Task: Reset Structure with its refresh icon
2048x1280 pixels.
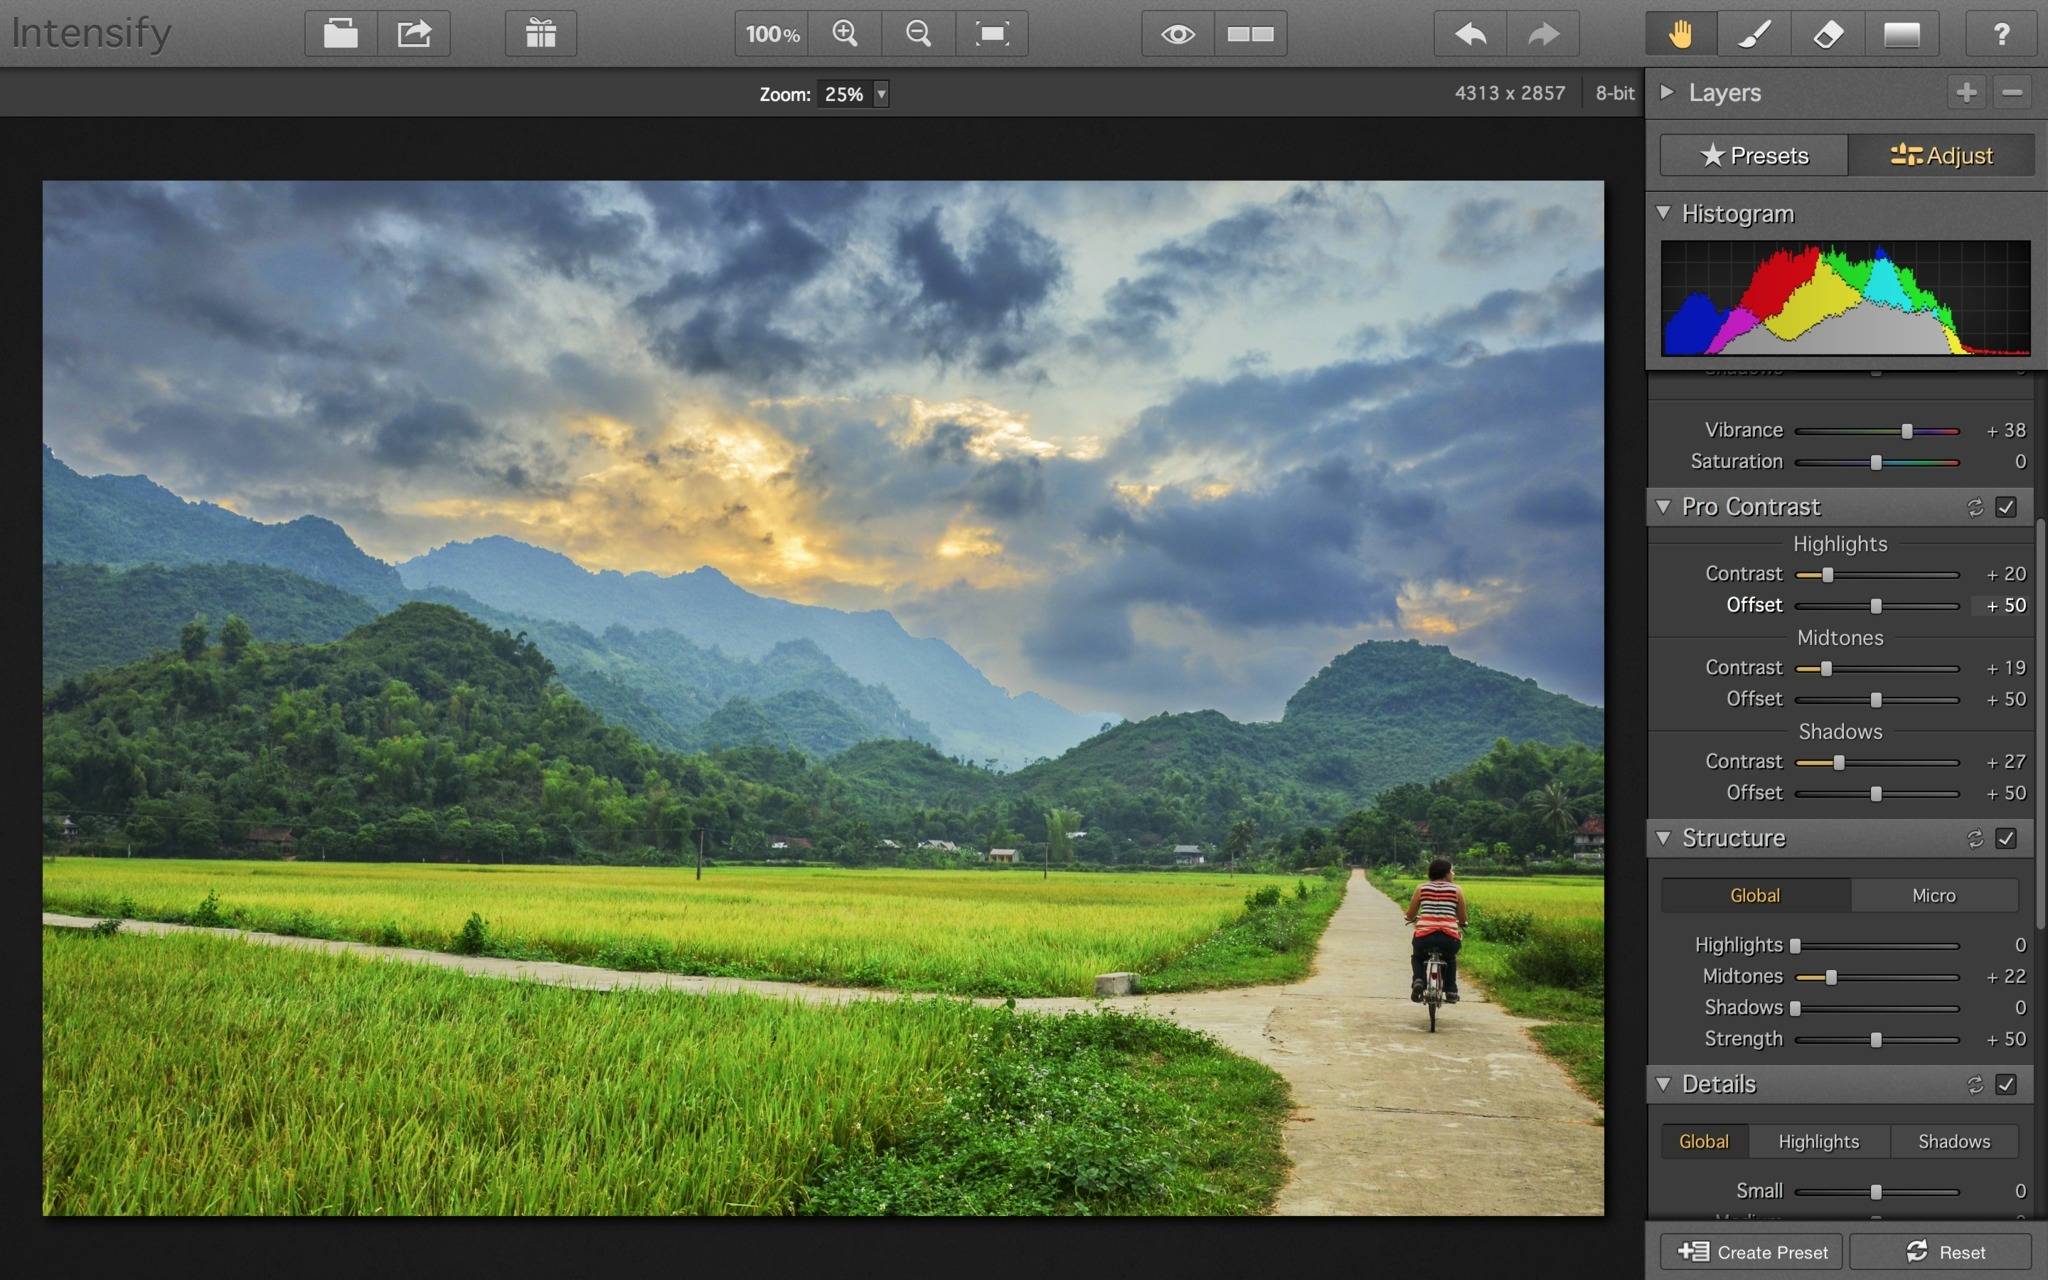Action: coord(1975,838)
